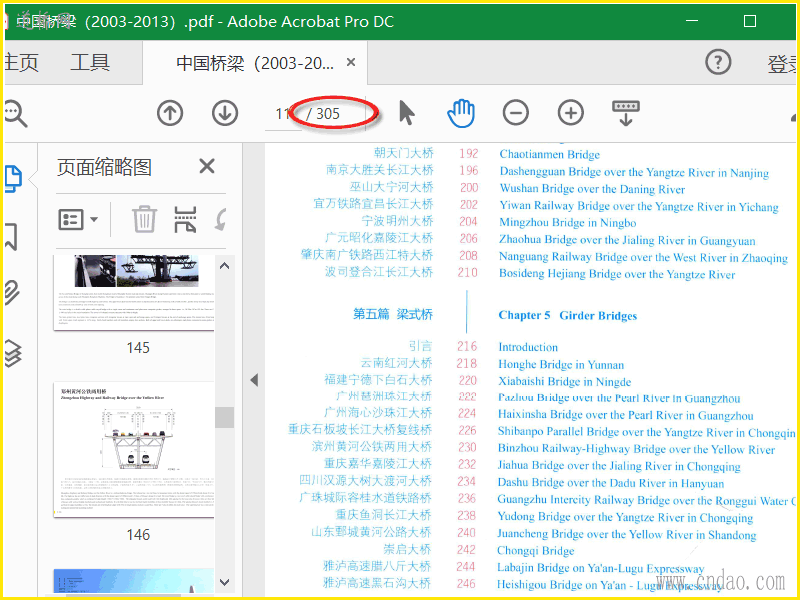This screenshot has height=600, width=800.
Task: Click the 第五篇 梁式桥 heading
Action: point(393,314)
